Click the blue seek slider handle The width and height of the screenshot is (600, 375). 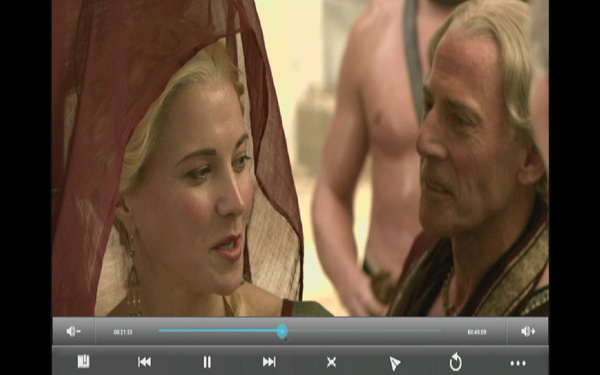pyautogui.click(x=282, y=331)
